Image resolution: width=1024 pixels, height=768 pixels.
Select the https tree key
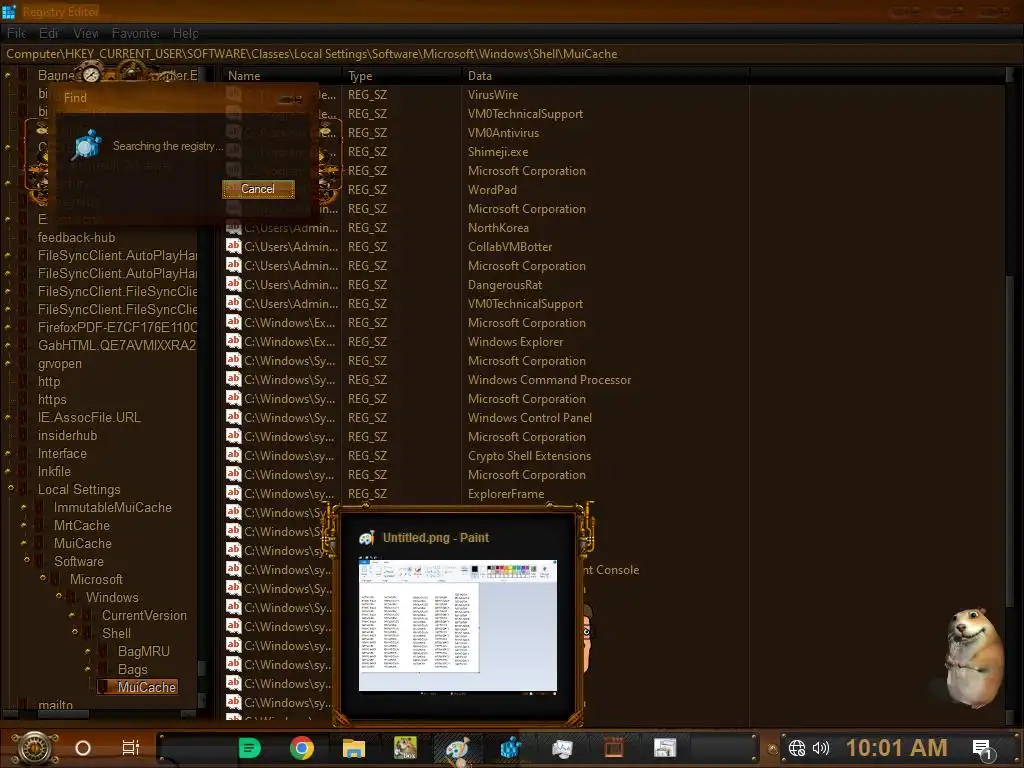52,400
